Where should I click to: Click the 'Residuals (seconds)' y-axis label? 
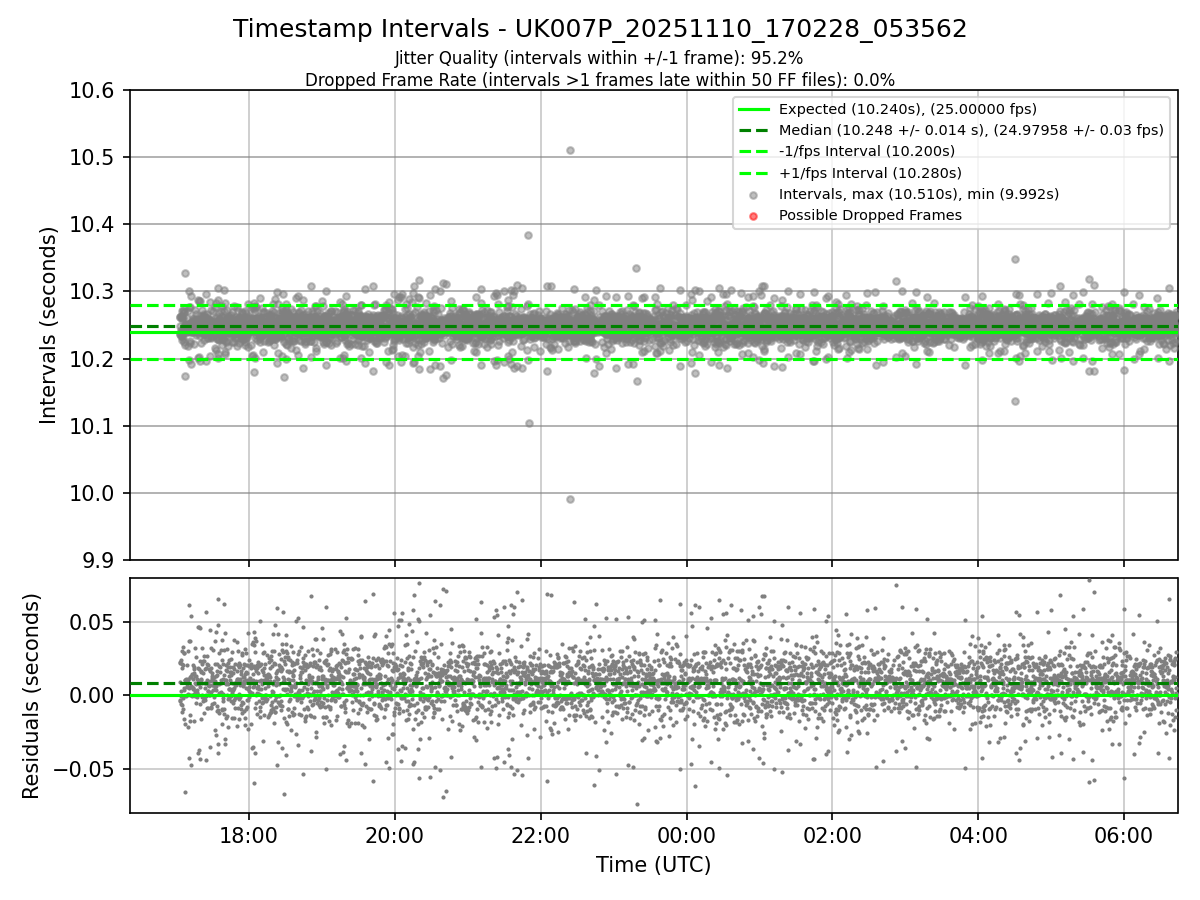tap(31, 696)
